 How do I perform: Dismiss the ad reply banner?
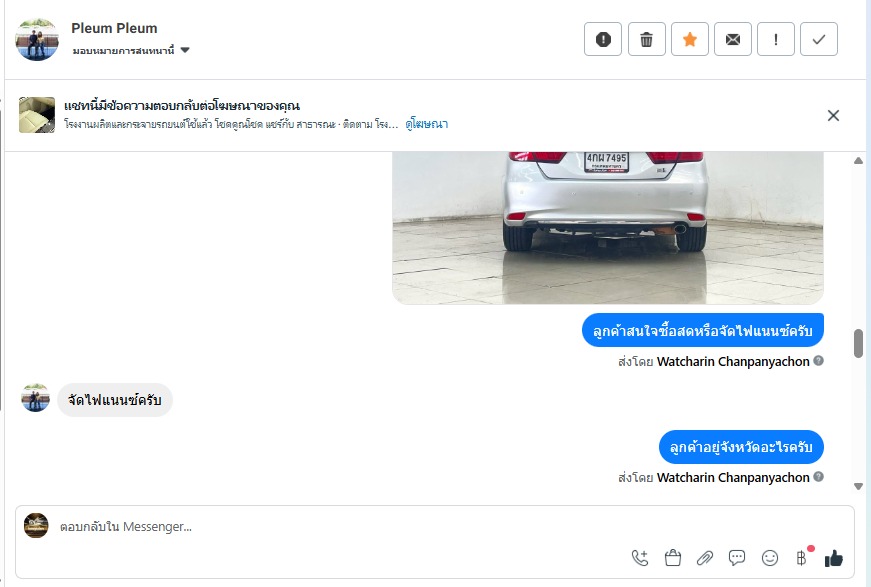tap(833, 115)
